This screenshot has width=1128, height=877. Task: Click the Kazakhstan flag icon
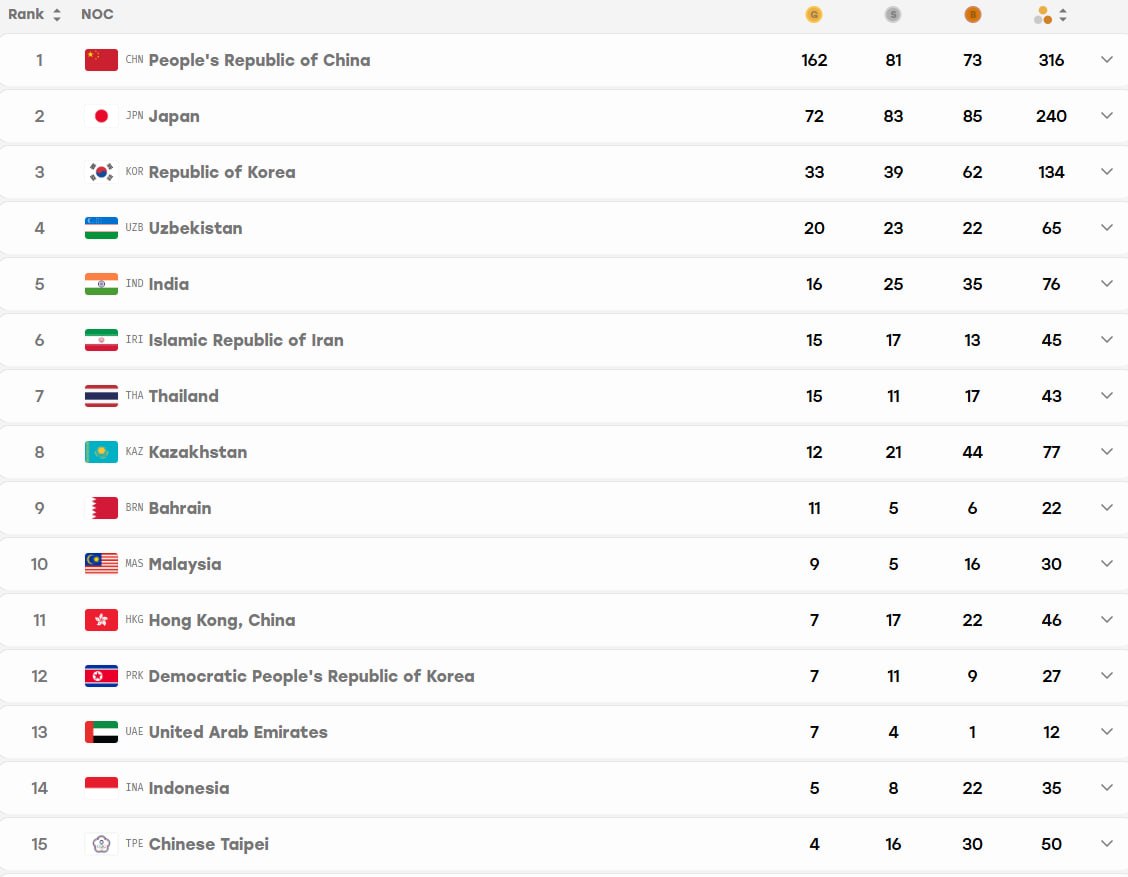coord(101,452)
